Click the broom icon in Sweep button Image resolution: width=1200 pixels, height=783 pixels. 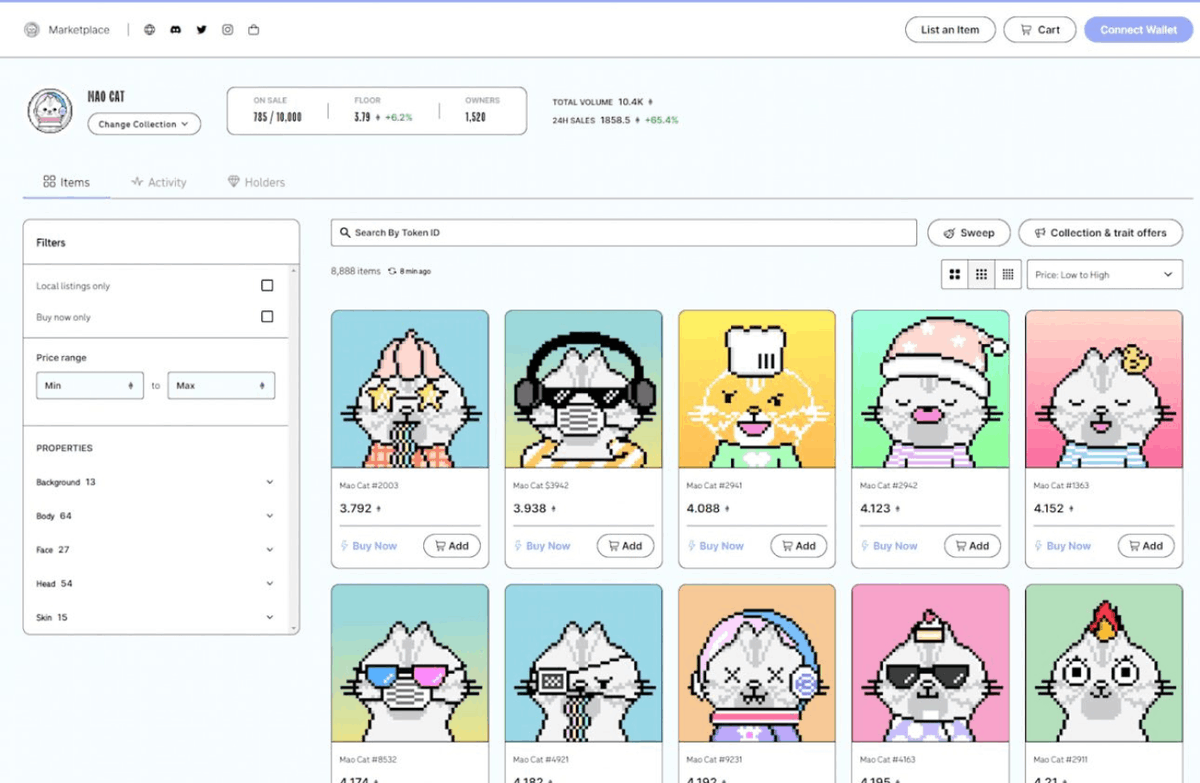(x=949, y=233)
